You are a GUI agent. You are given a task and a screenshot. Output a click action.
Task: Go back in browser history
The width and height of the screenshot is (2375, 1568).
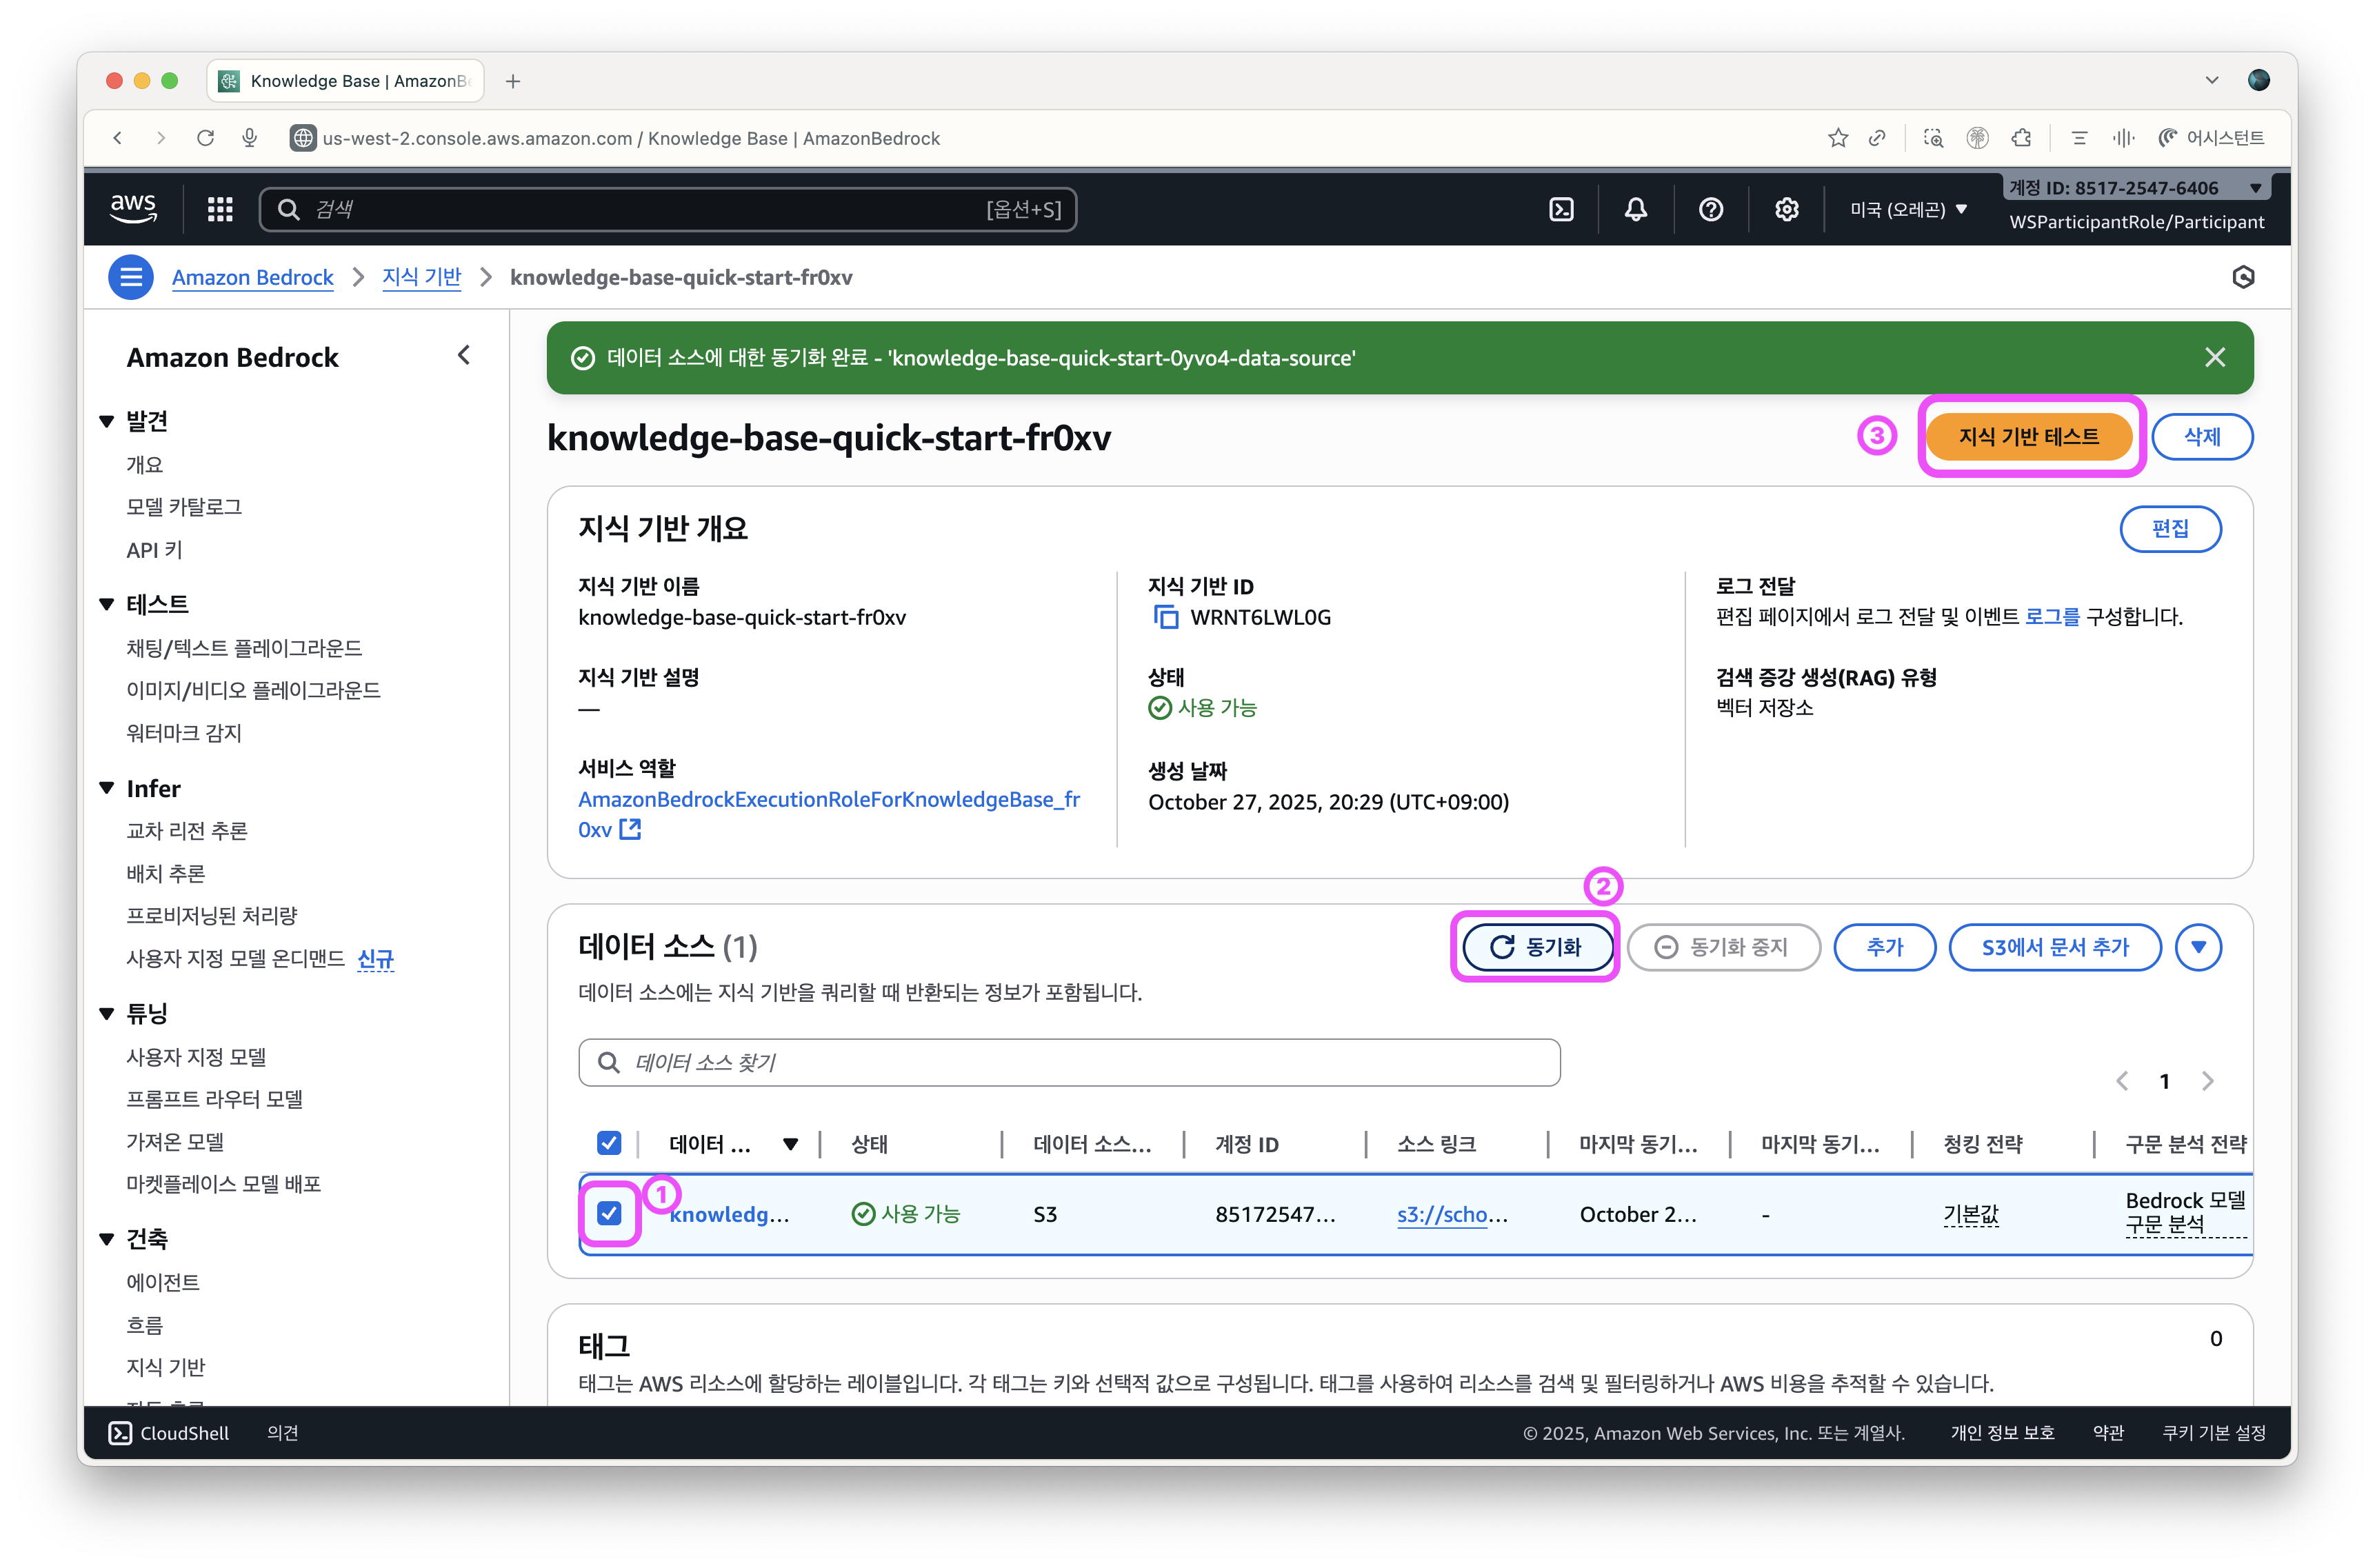pos(118,138)
